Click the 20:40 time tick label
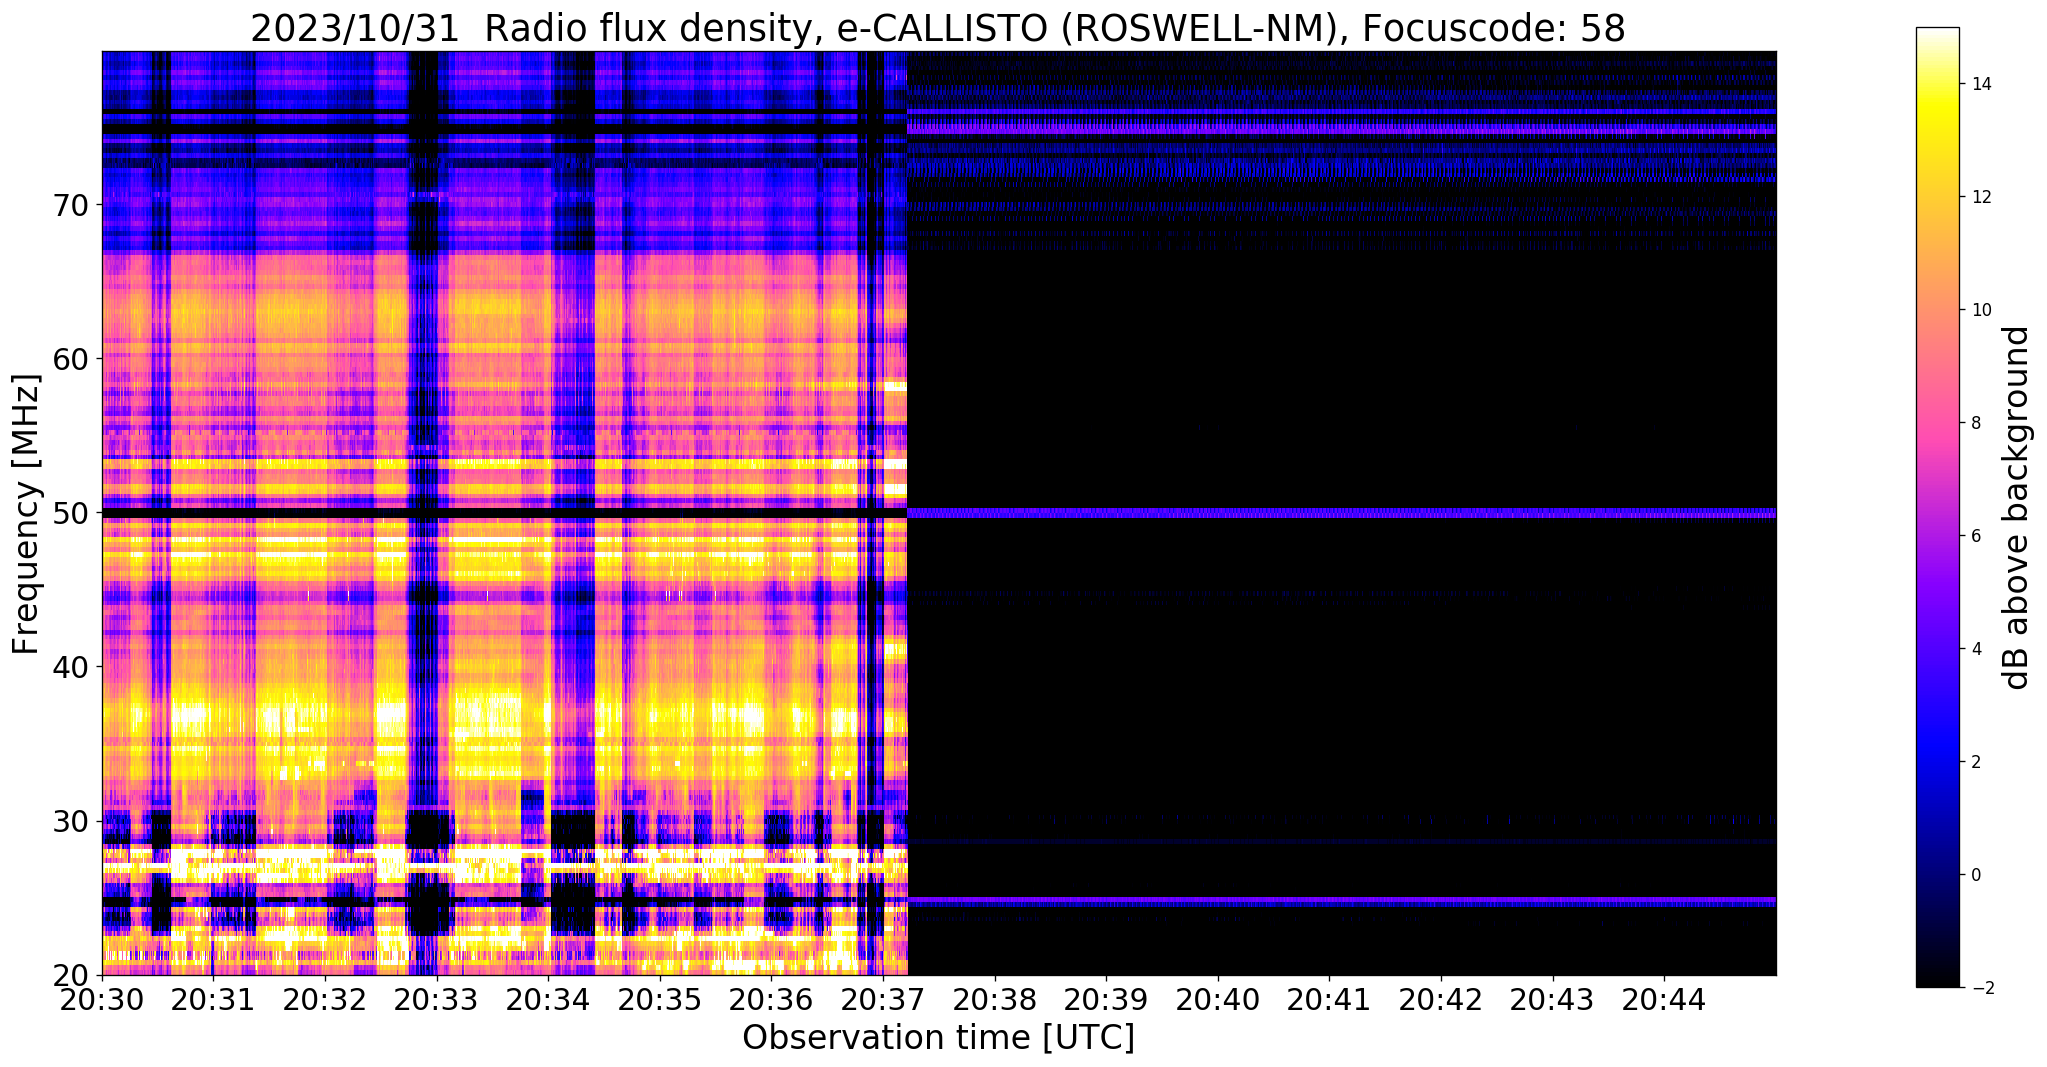Screen dimensions: 2047x1067 click(1218, 998)
